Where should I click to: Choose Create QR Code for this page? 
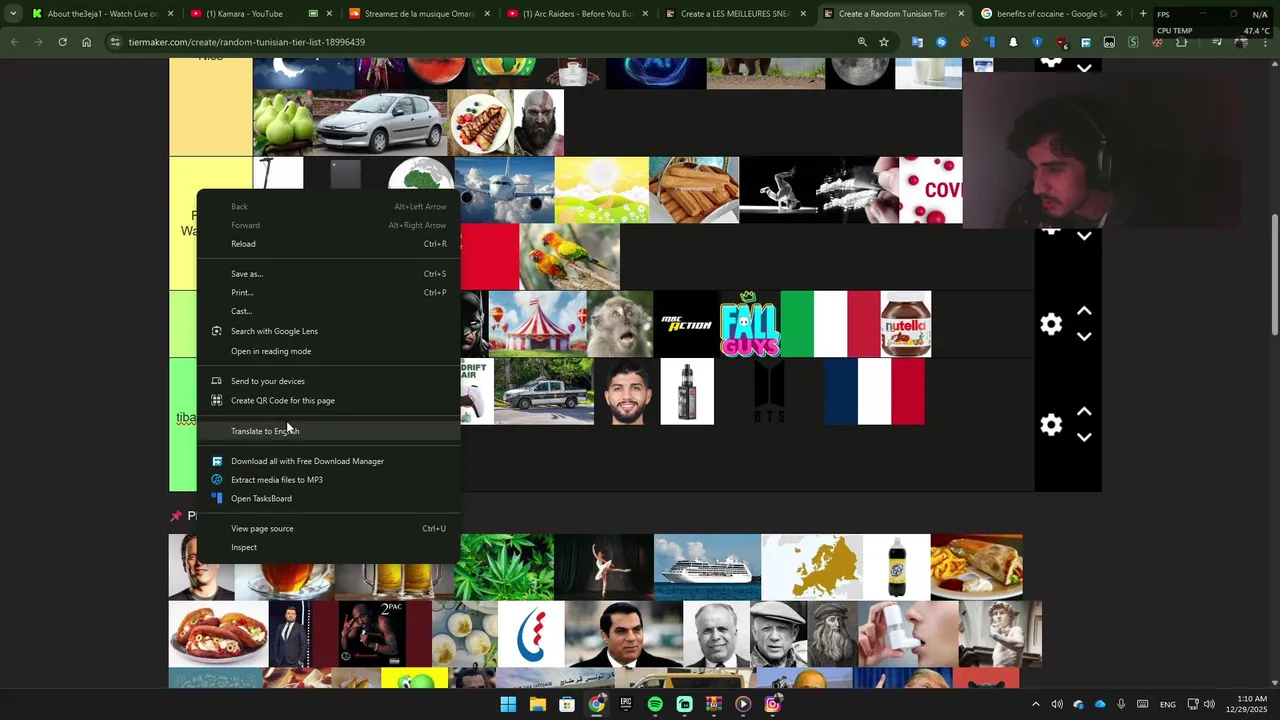(328, 401)
